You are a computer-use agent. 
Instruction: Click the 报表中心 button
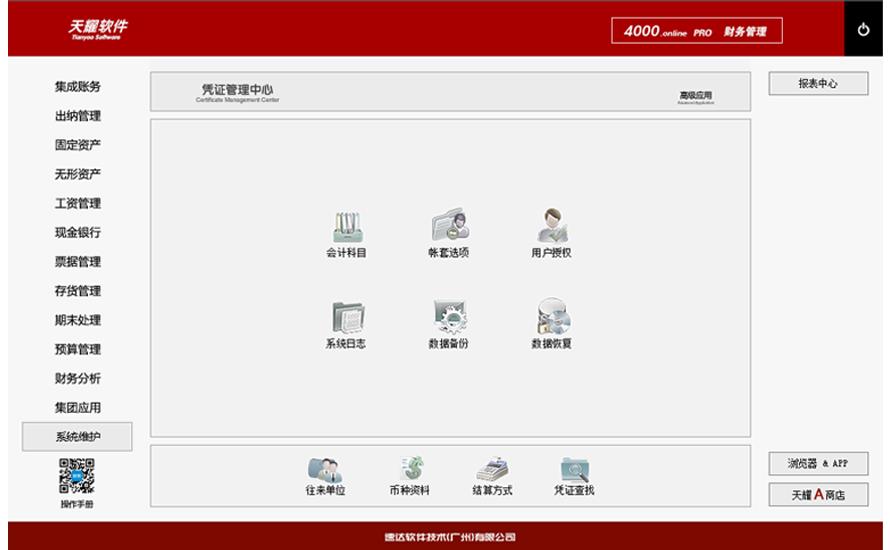pyautogui.click(x=818, y=84)
